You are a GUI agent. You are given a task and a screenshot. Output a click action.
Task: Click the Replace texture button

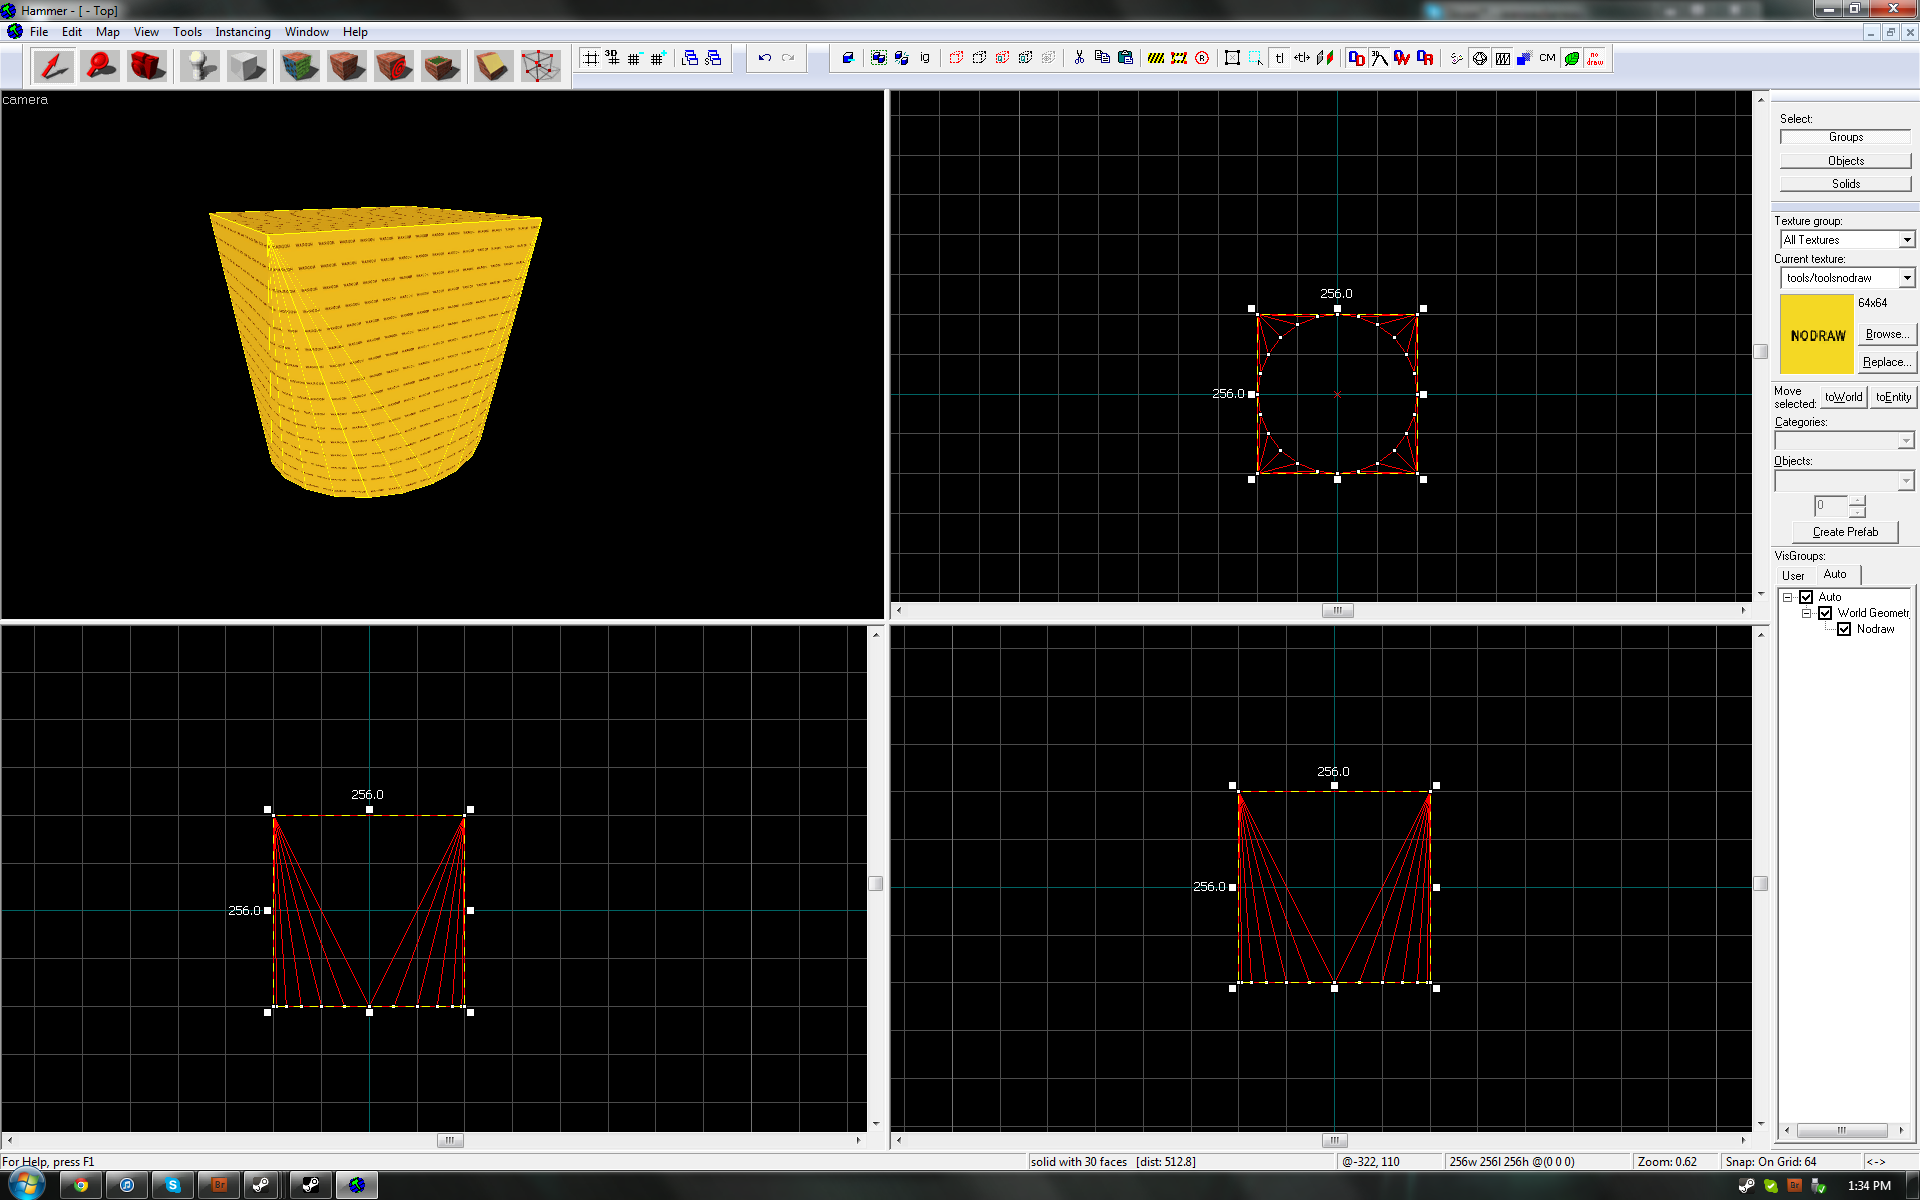[x=1887, y=362]
